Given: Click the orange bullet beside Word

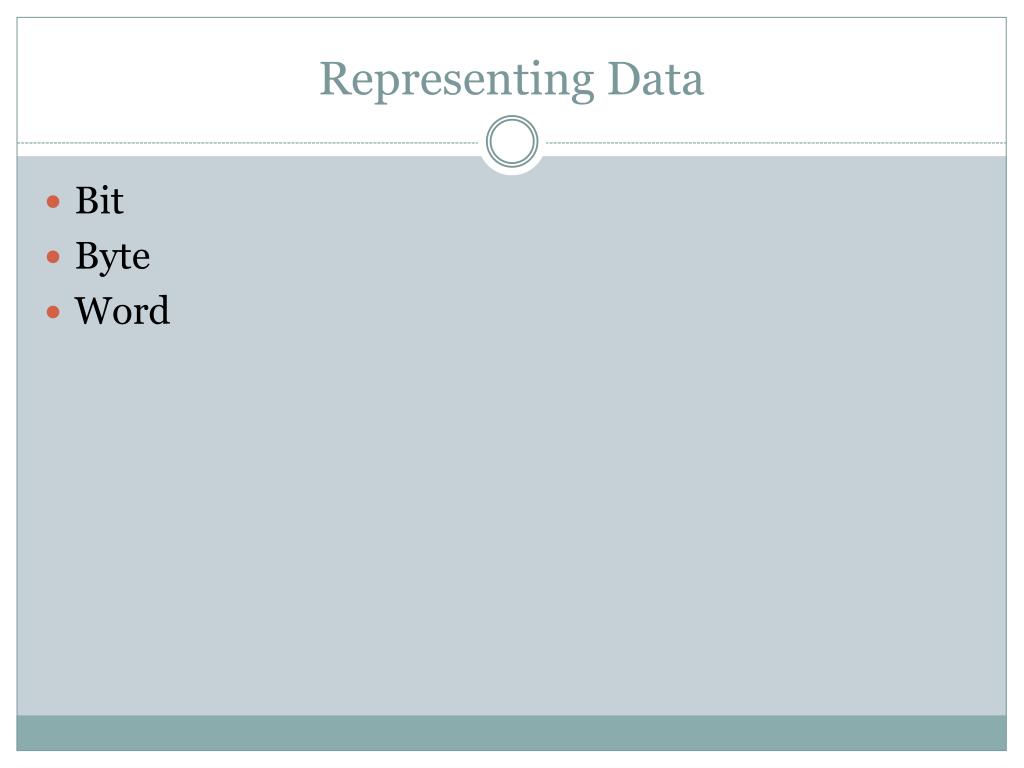Looking at the screenshot, I should (x=54, y=312).
